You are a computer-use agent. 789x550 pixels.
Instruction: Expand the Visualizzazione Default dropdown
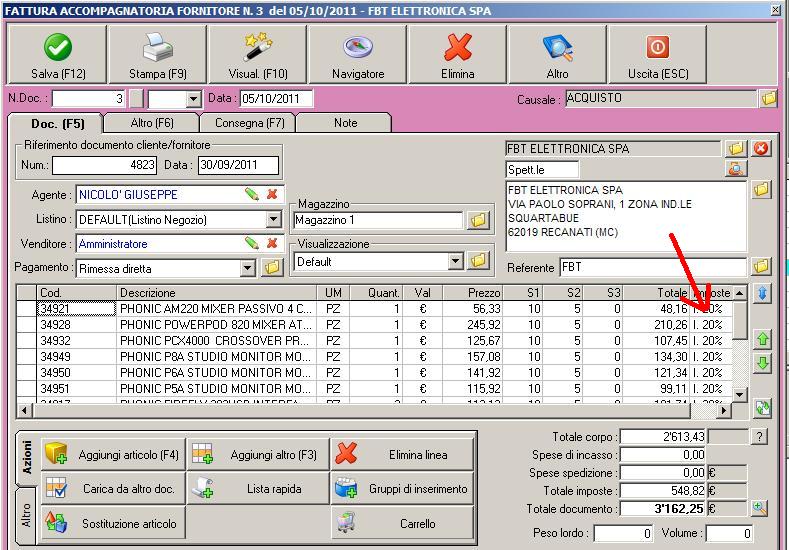coord(455,261)
